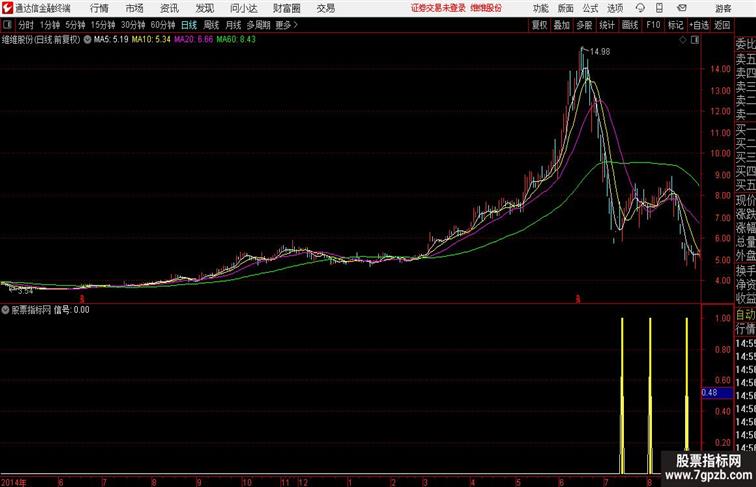Click the 14.98 high price label
Screen dimensions: 756x487
point(600,52)
